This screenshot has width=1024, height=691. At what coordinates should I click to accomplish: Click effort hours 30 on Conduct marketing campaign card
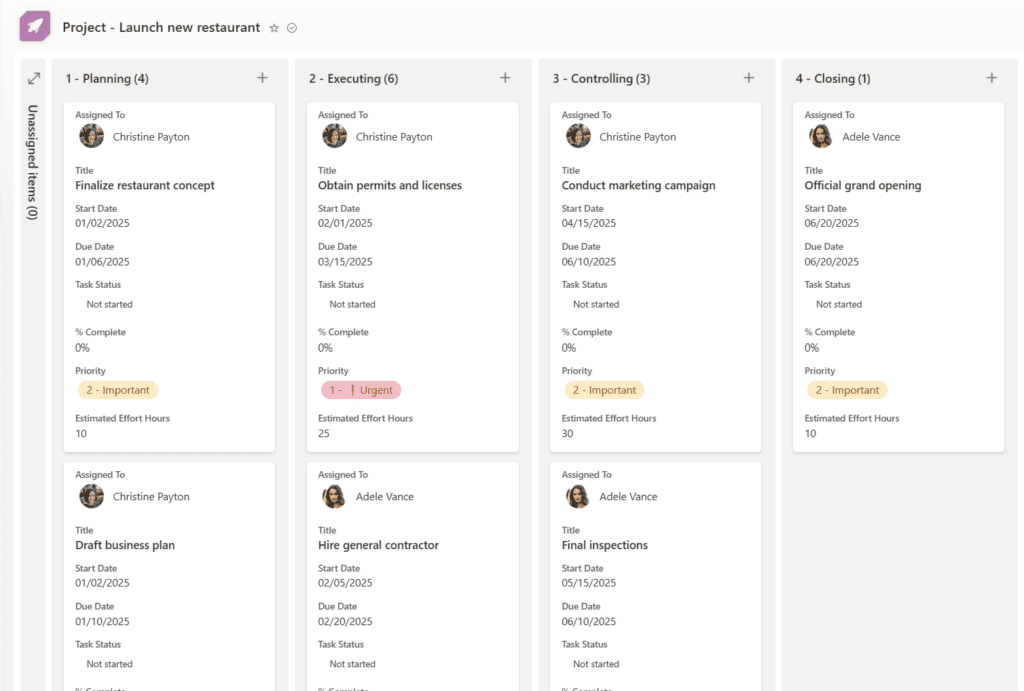coord(568,434)
